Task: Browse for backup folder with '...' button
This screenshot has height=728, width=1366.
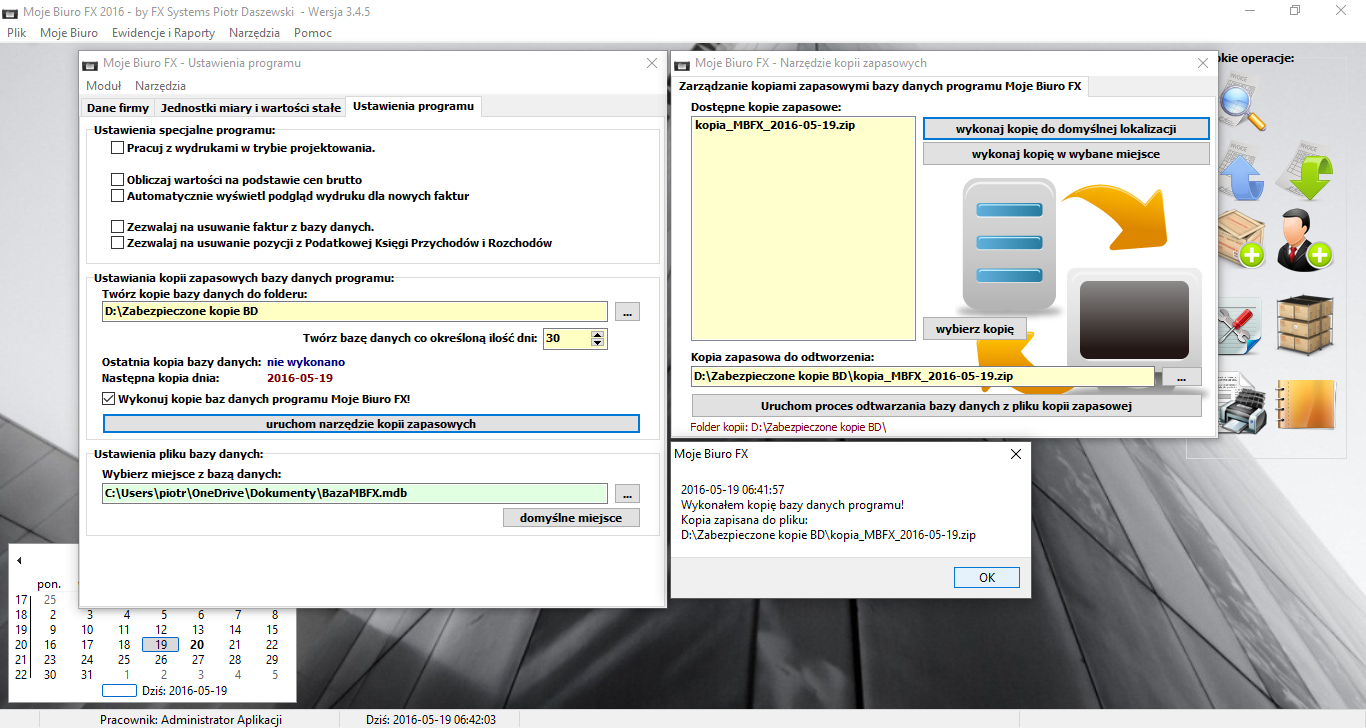Action: tap(627, 312)
